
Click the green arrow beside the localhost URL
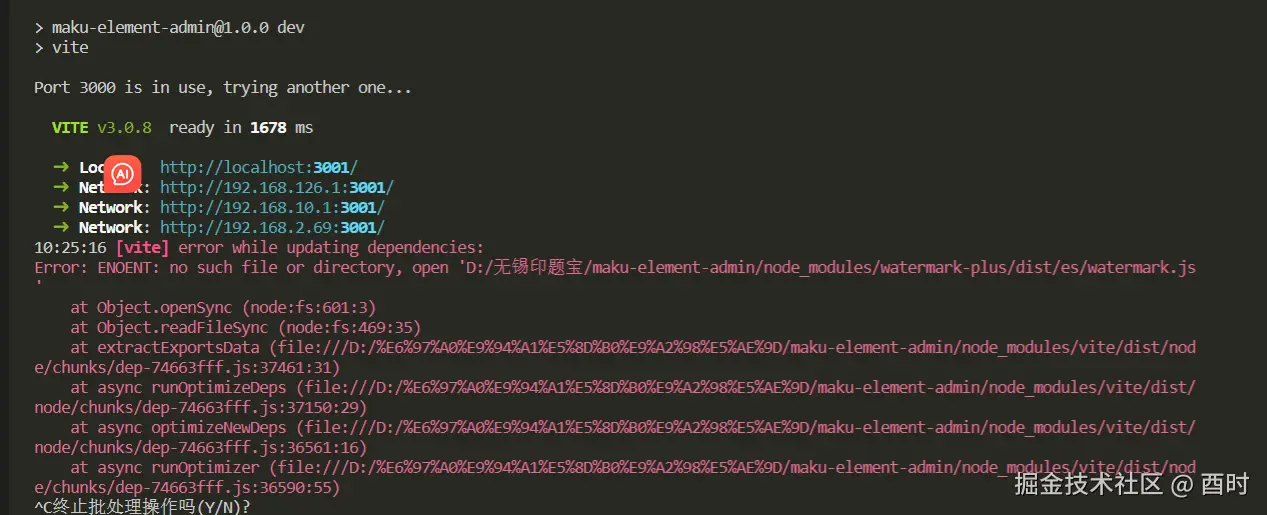tap(61, 168)
